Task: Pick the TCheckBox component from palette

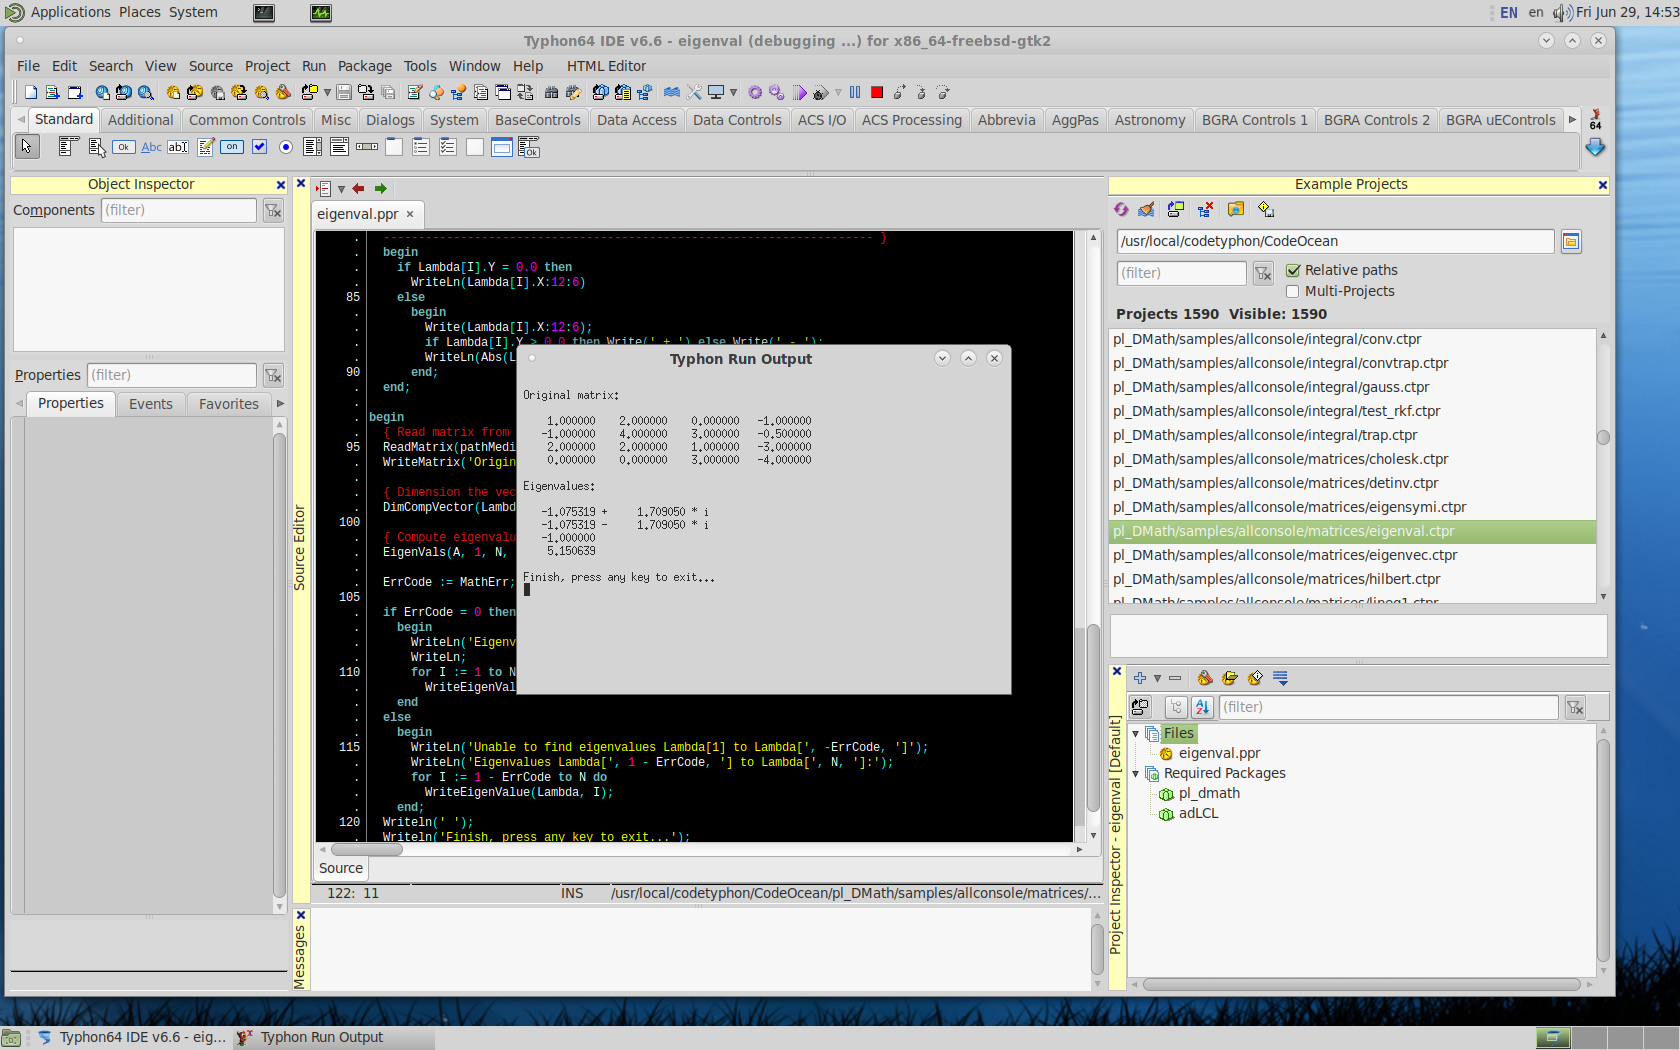Action: click(x=259, y=147)
